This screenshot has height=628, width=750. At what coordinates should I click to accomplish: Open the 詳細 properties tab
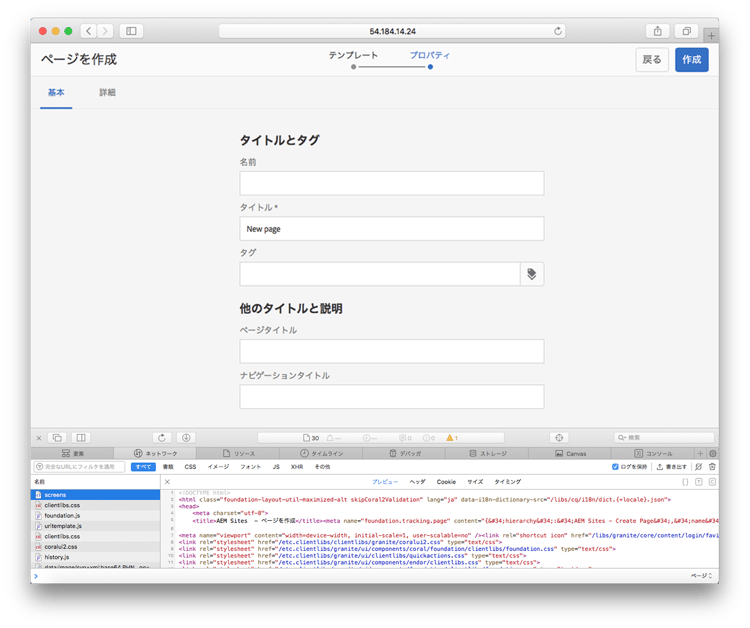[107, 92]
